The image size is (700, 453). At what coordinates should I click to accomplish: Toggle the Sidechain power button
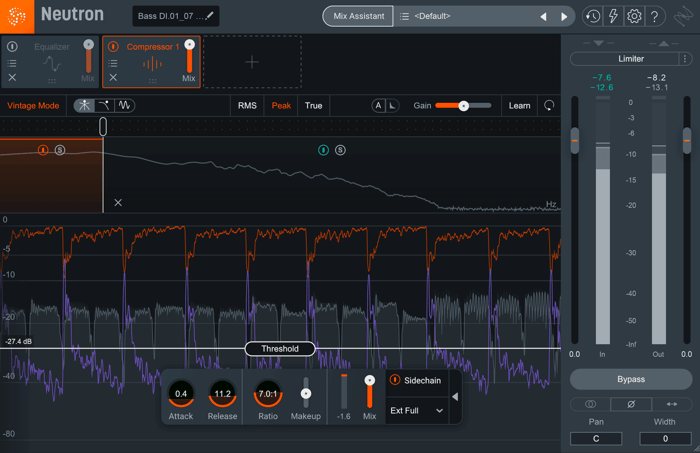click(x=395, y=380)
